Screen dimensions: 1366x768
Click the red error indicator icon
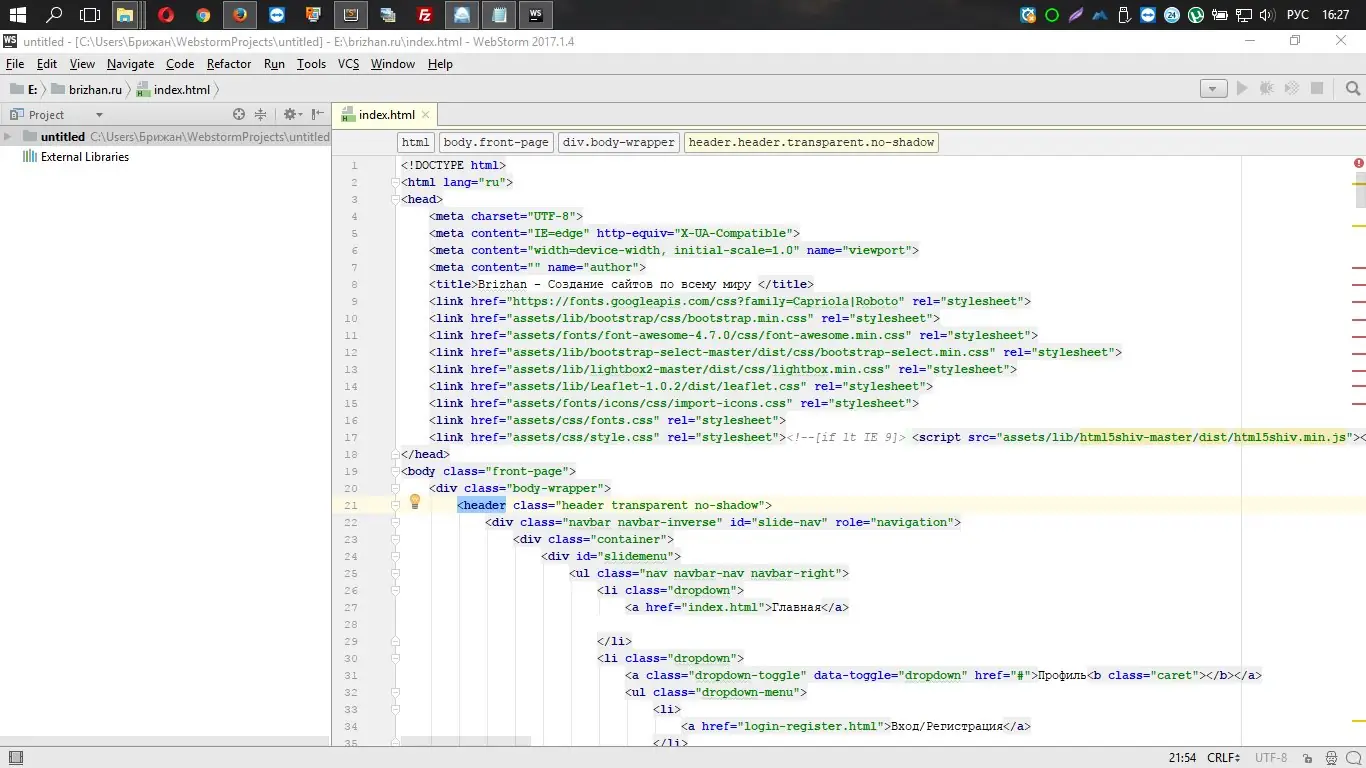tap(1358, 163)
